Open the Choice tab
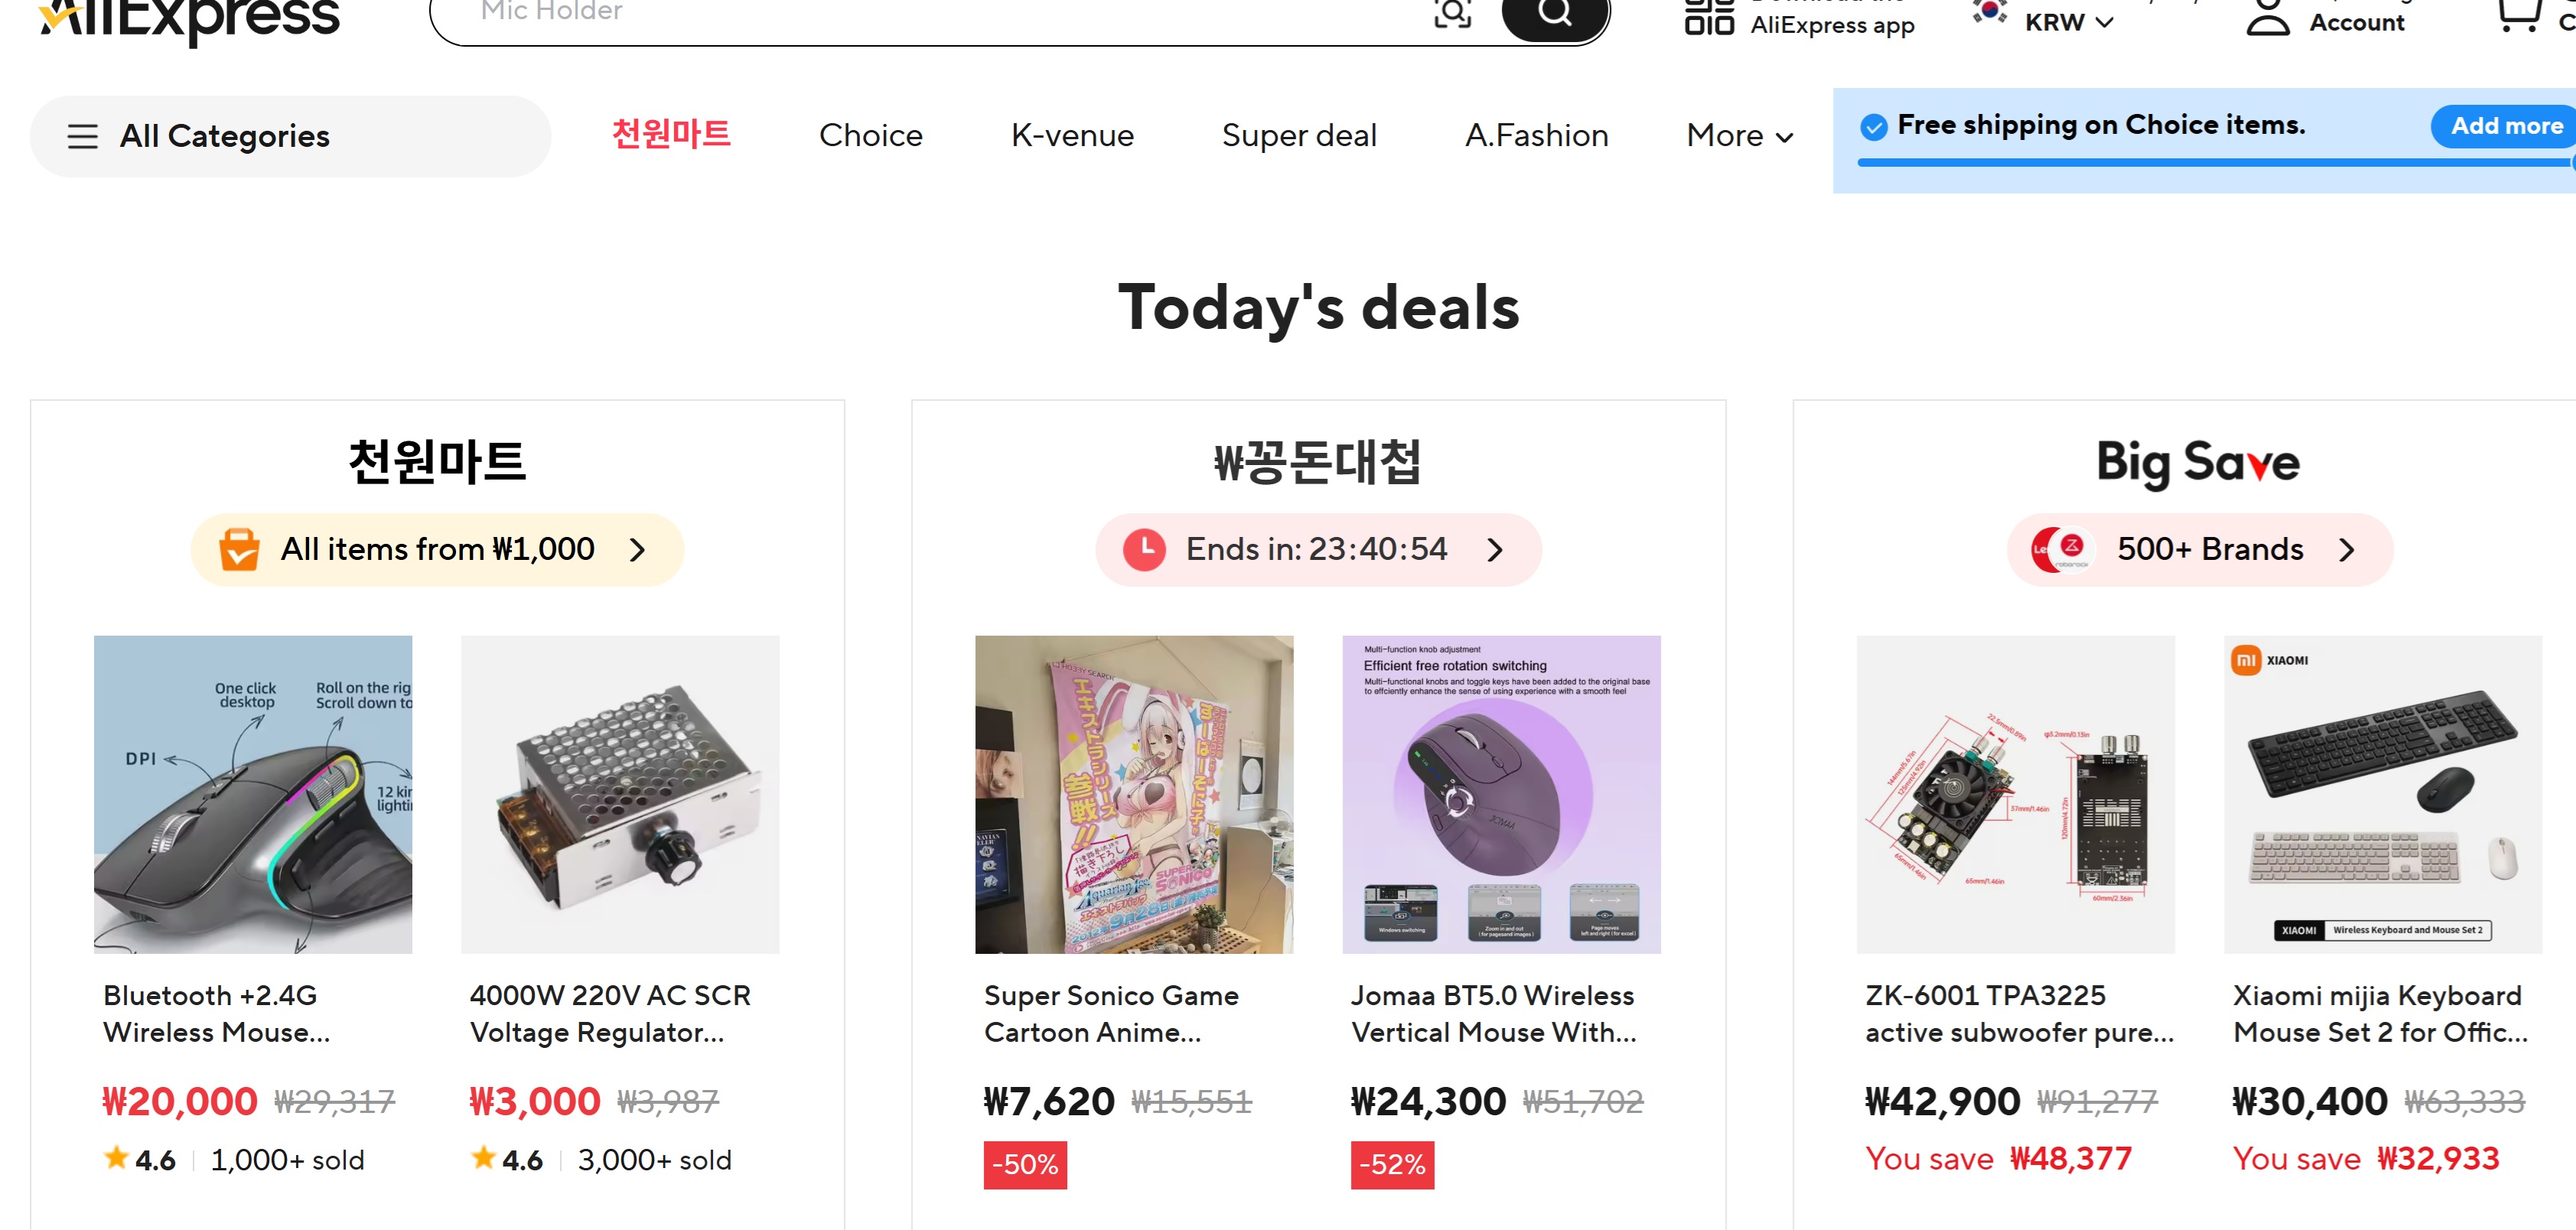The image size is (2576, 1230). [x=870, y=135]
